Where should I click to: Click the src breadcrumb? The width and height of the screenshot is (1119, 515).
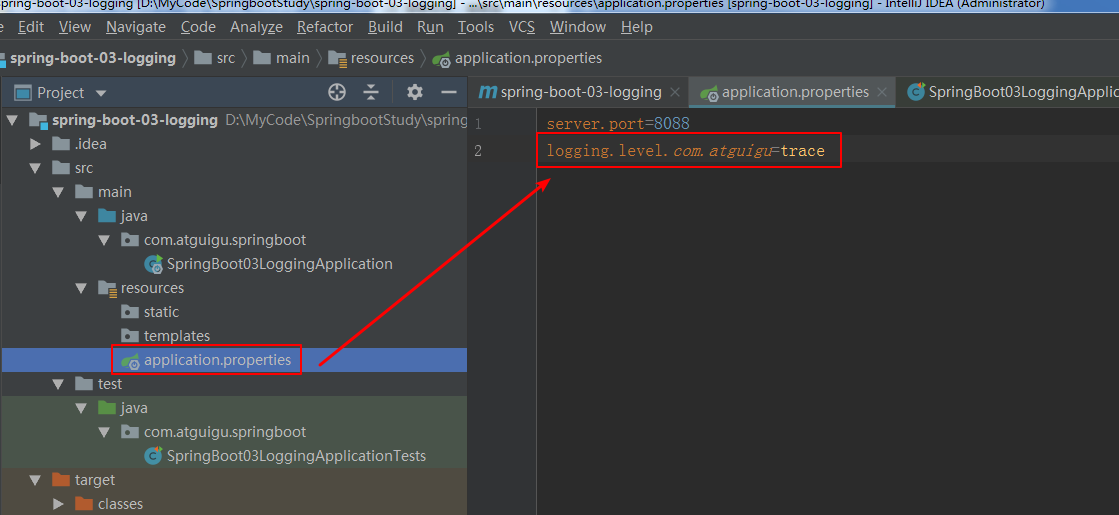(x=215, y=58)
